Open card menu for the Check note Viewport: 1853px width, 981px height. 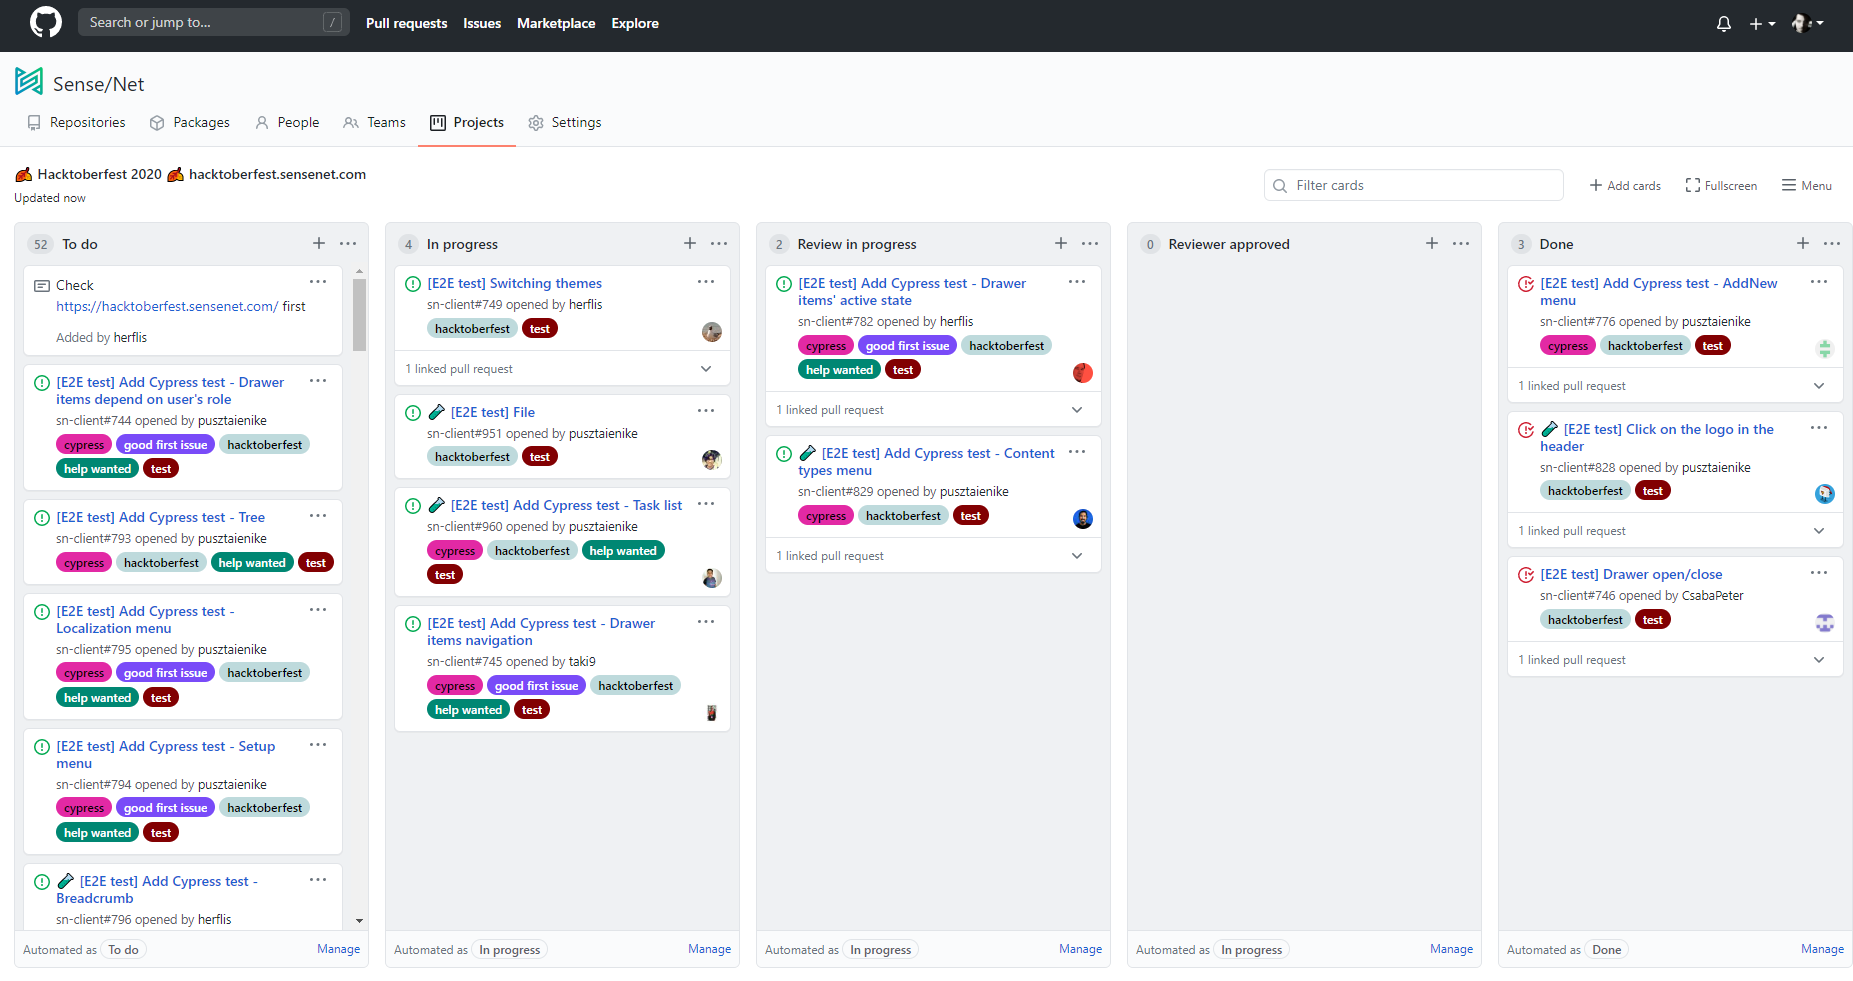click(318, 282)
